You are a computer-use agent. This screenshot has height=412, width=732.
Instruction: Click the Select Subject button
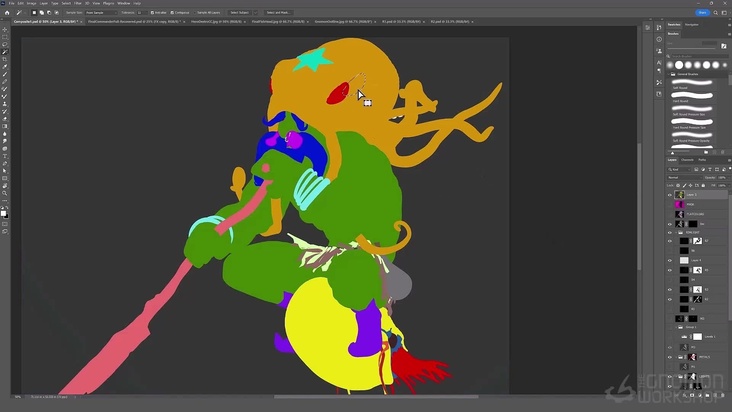click(x=239, y=13)
